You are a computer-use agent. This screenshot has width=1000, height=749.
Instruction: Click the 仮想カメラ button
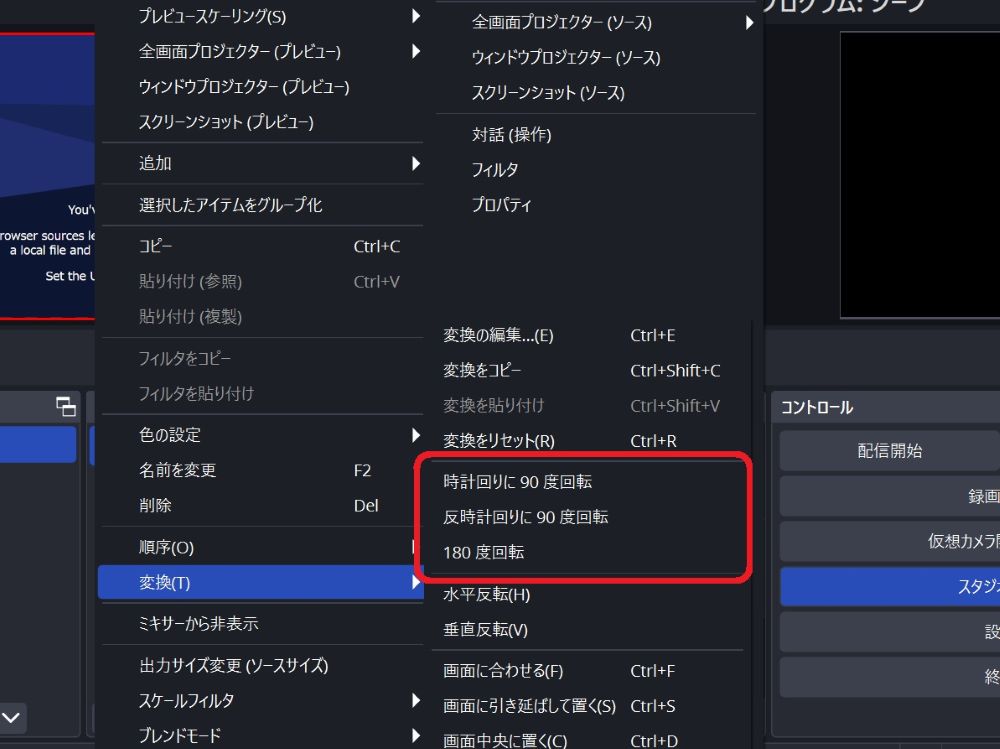[x=890, y=541]
